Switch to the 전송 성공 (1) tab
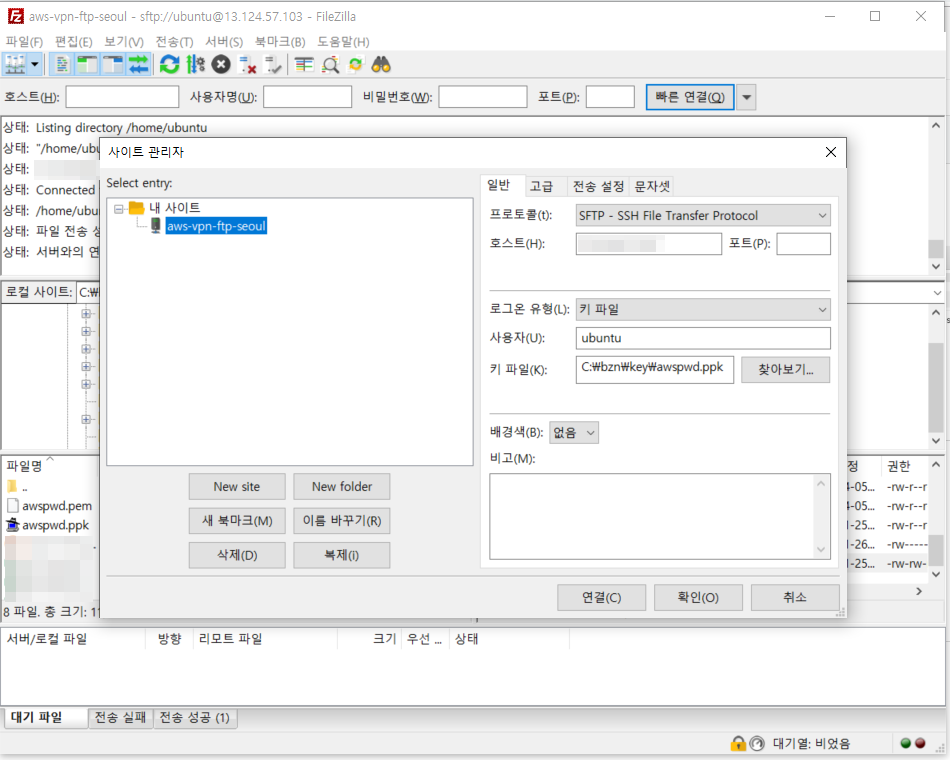950x760 pixels. [x=194, y=718]
